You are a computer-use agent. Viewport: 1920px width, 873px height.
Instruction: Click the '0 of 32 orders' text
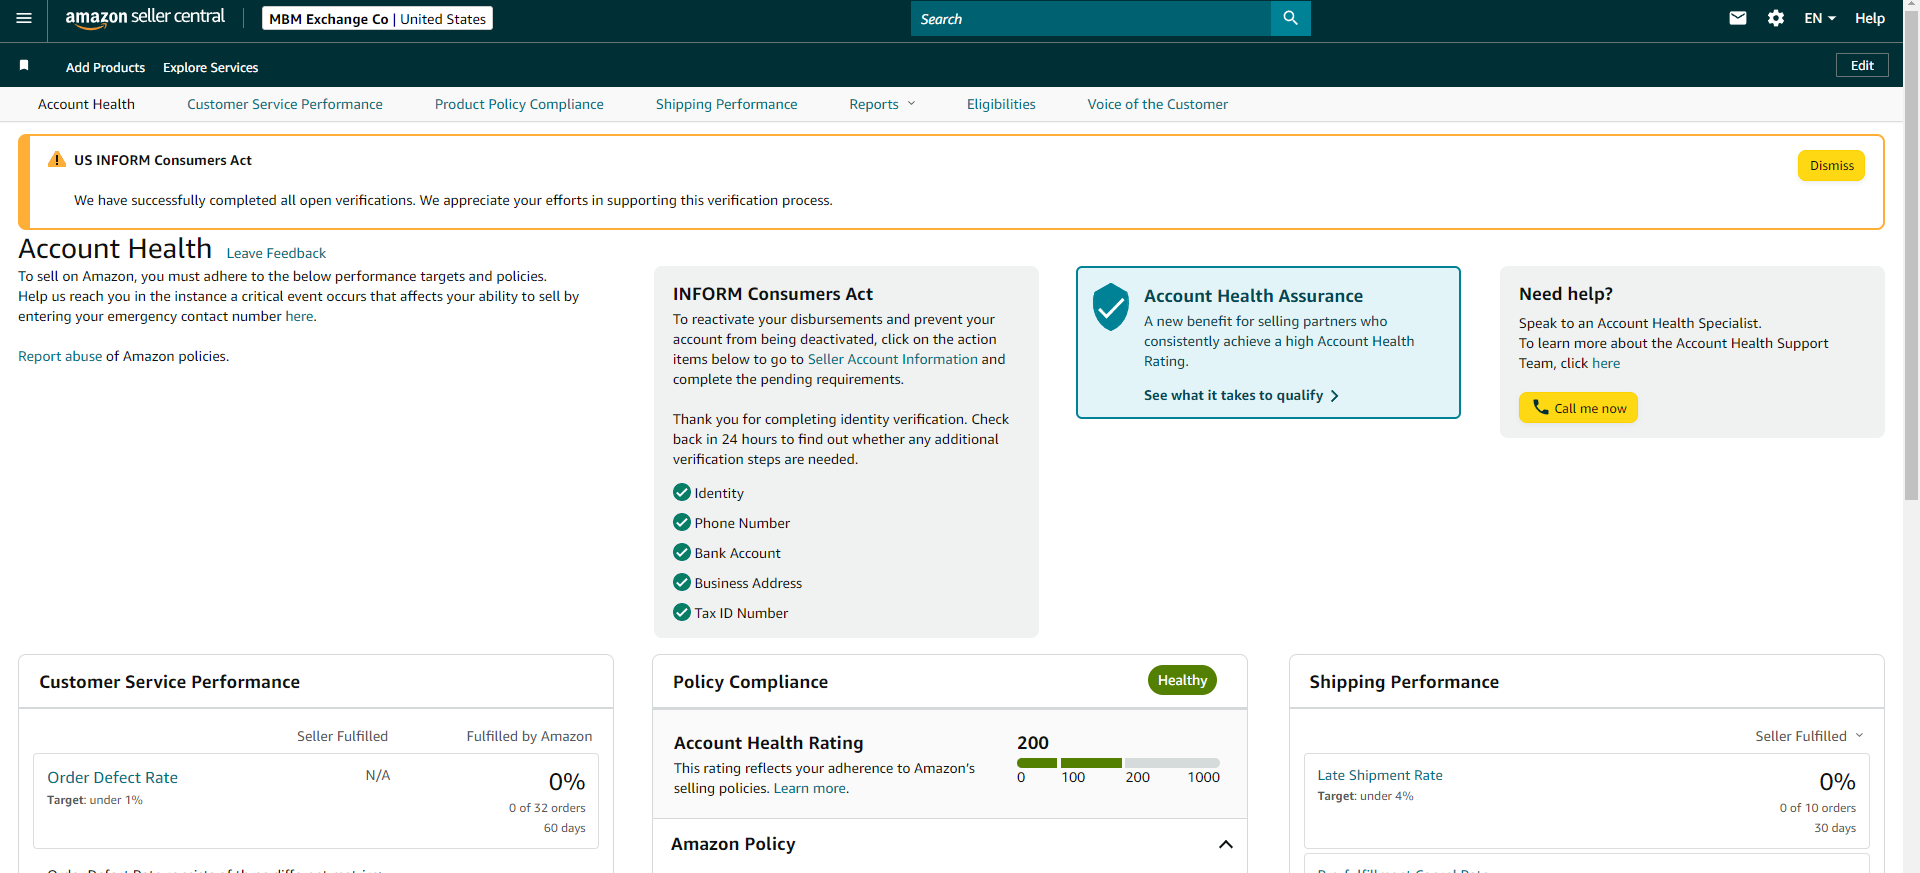(547, 808)
